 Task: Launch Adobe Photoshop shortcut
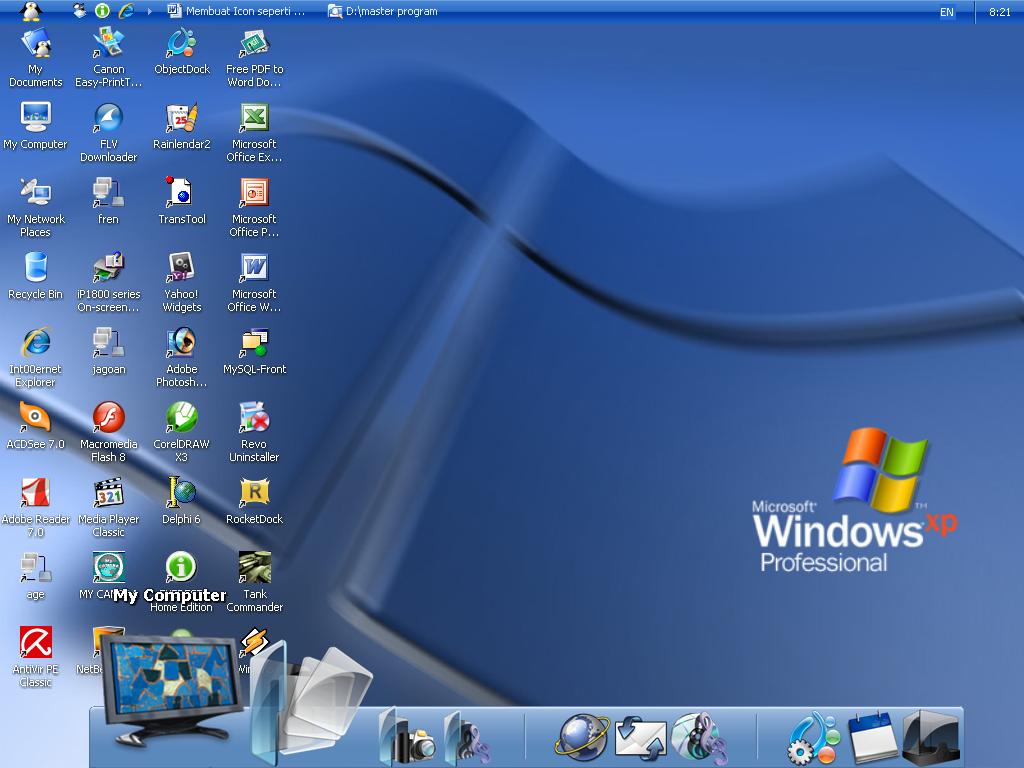182,357
